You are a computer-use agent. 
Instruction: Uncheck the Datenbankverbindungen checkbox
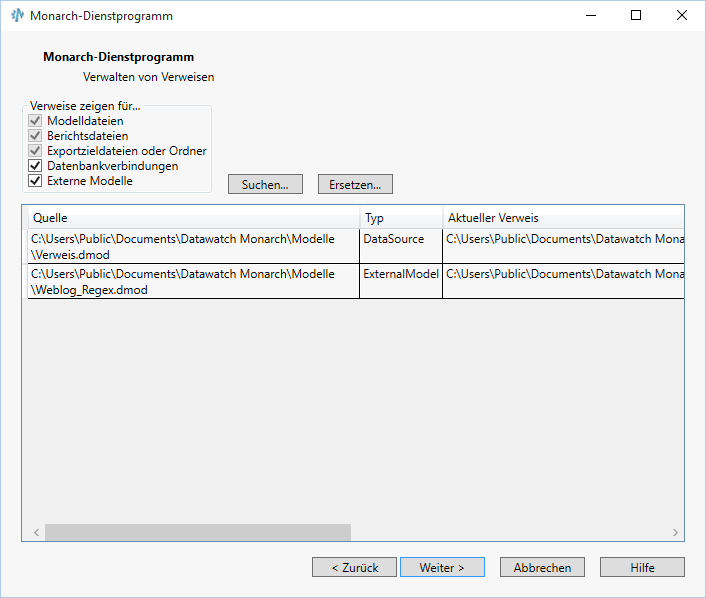[x=35, y=166]
